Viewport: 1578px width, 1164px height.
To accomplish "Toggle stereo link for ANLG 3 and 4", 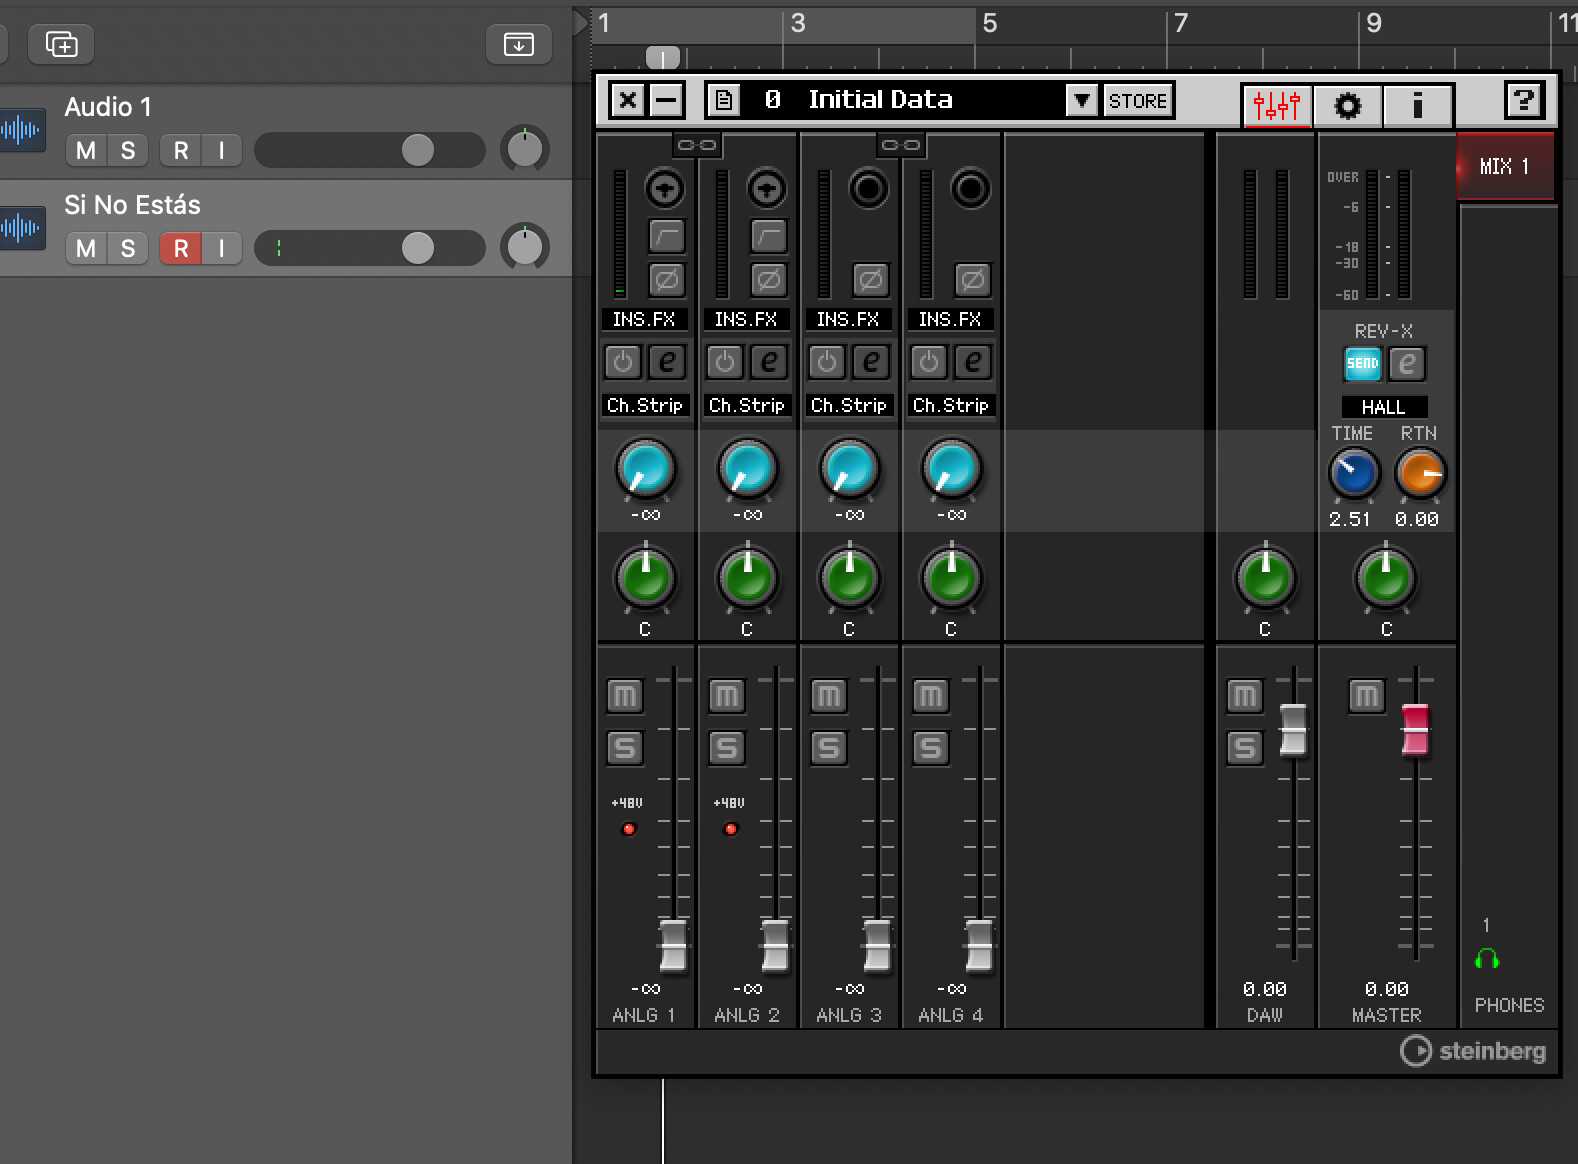I will (900, 145).
